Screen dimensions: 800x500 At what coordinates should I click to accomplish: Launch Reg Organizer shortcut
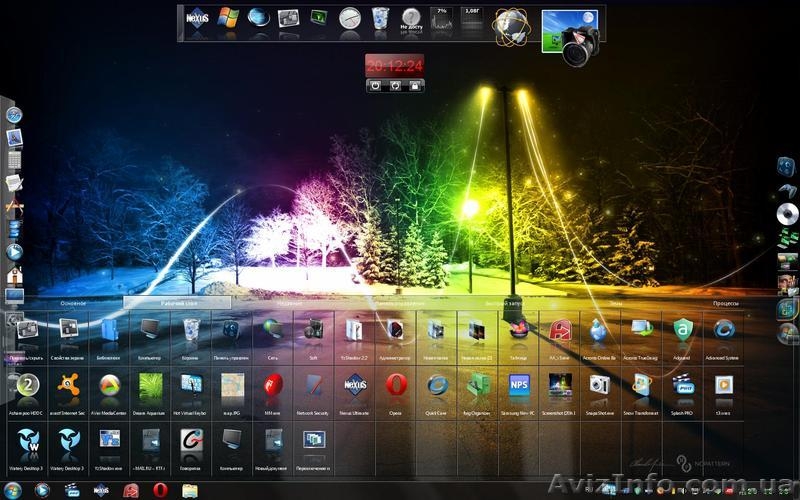point(478,384)
